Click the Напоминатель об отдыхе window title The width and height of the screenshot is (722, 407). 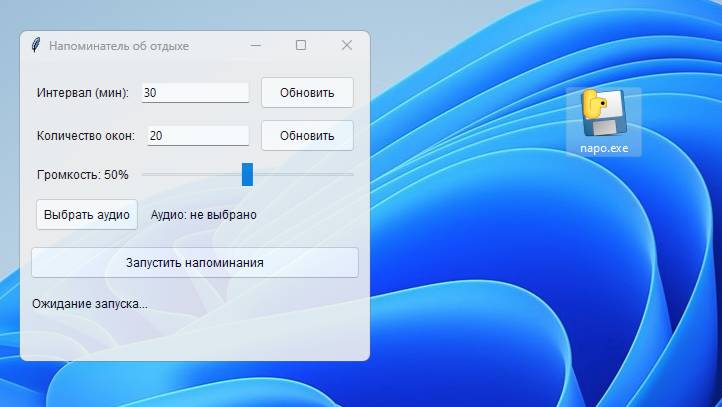(119, 46)
